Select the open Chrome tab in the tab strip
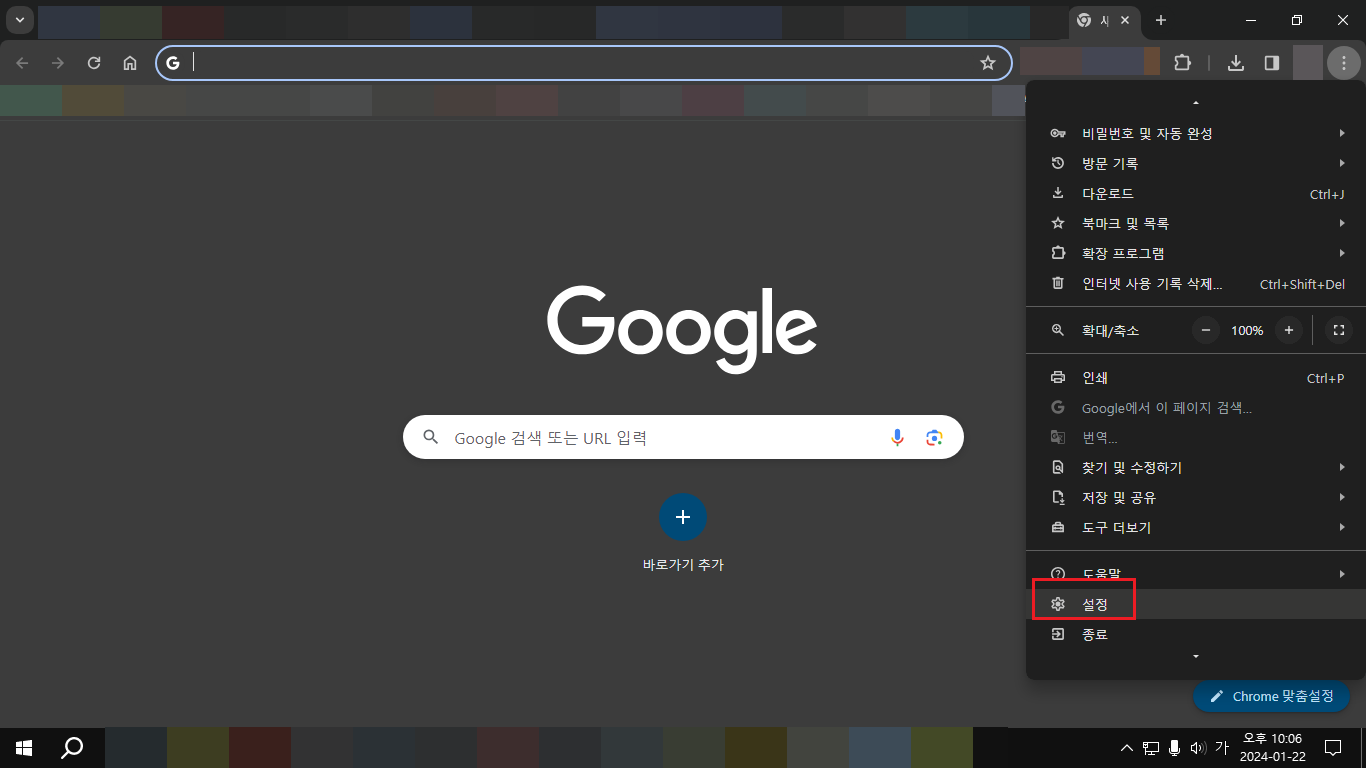 (1104, 21)
